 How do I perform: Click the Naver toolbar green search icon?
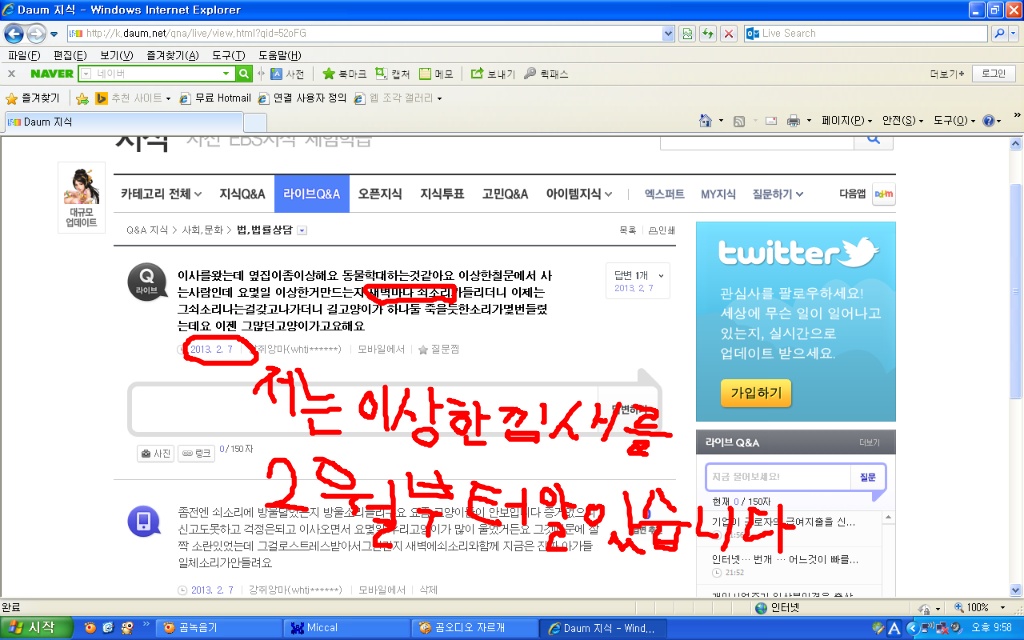click(244, 74)
